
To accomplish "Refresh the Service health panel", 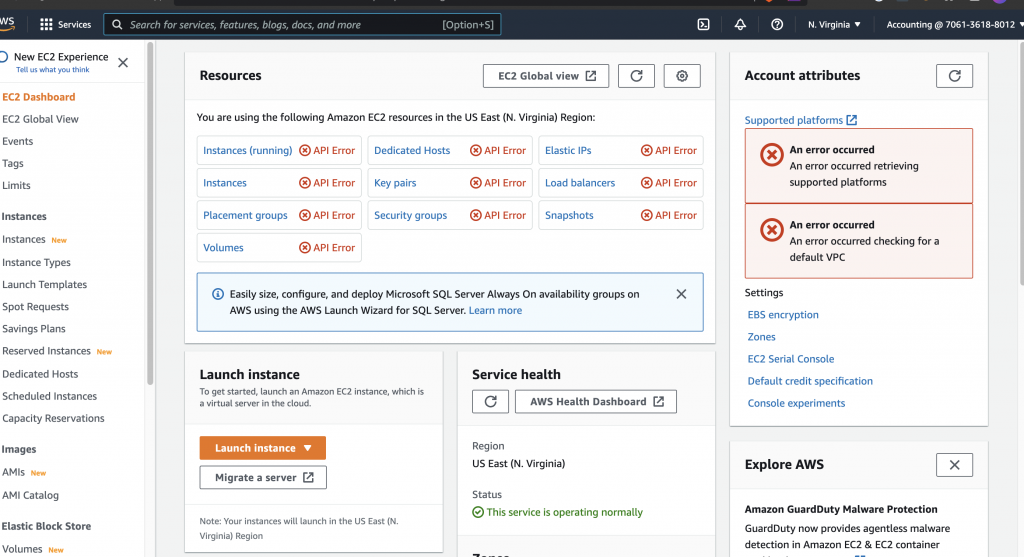I will [x=490, y=401].
